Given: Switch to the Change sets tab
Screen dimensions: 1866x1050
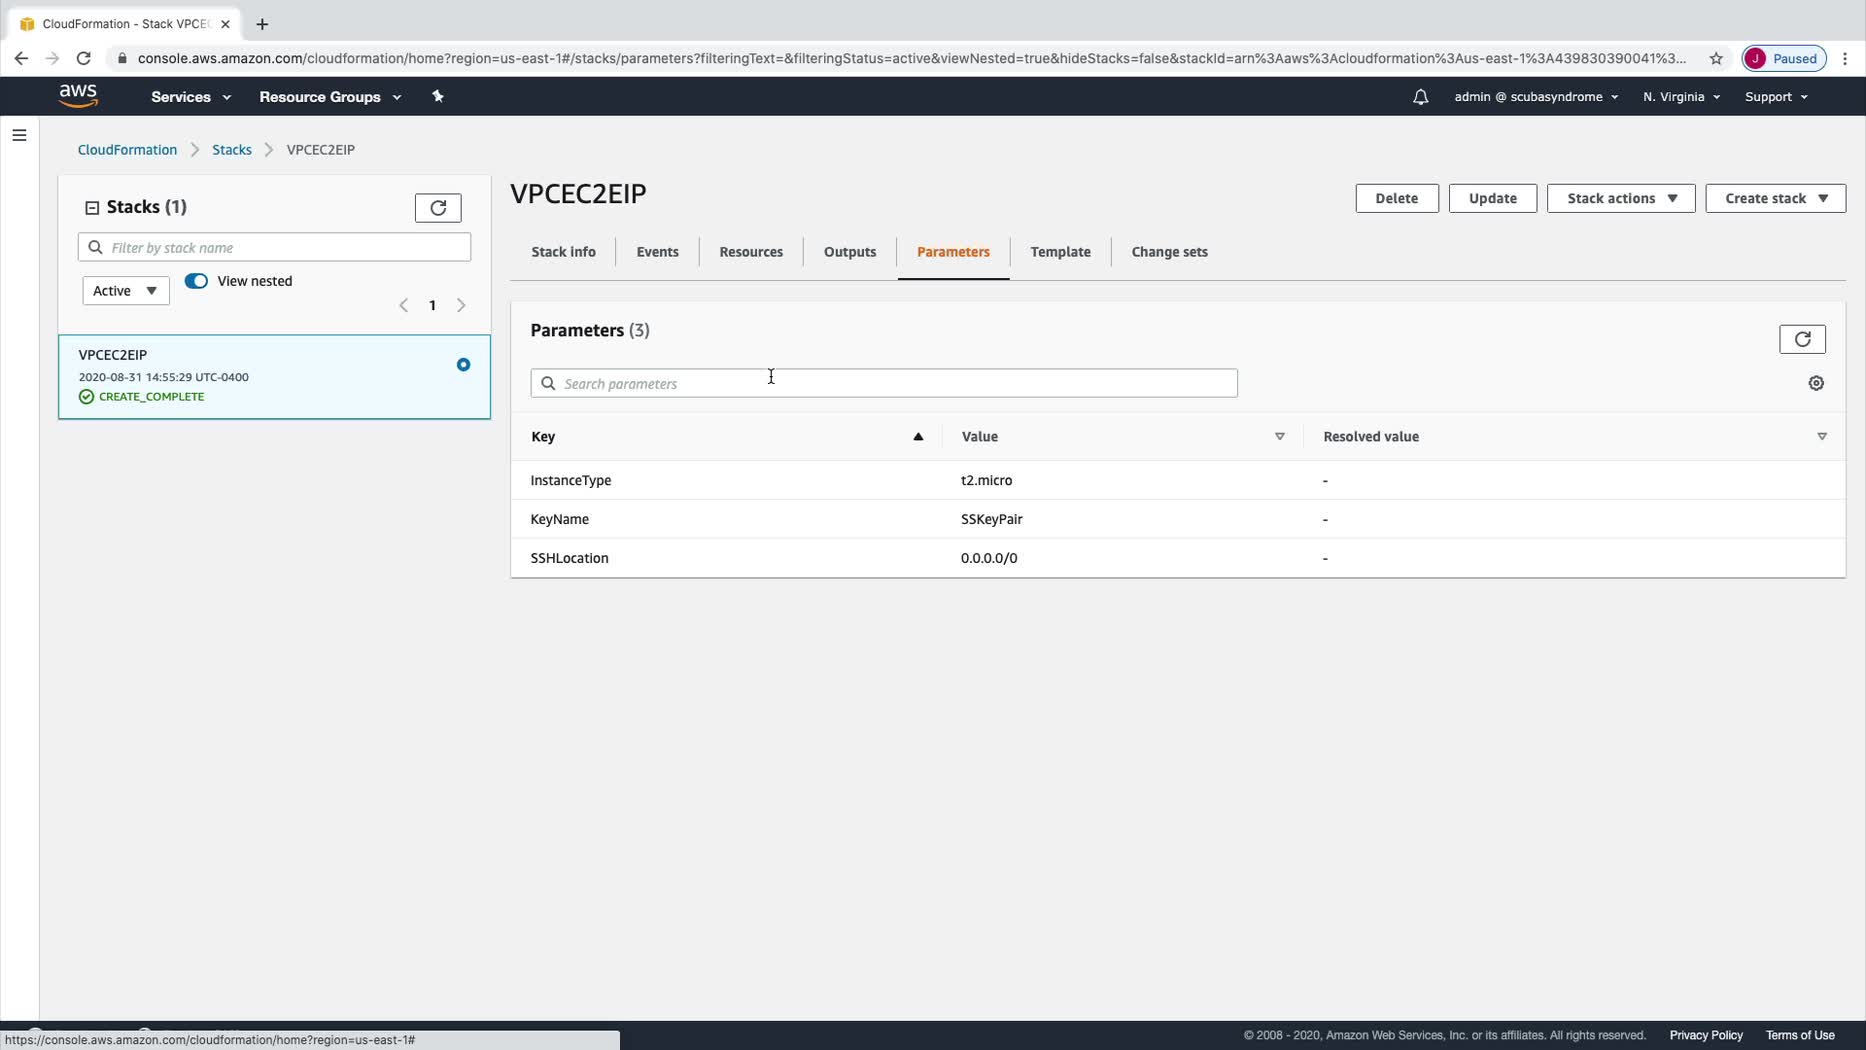Looking at the screenshot, I should click(x=1169, y=252).
